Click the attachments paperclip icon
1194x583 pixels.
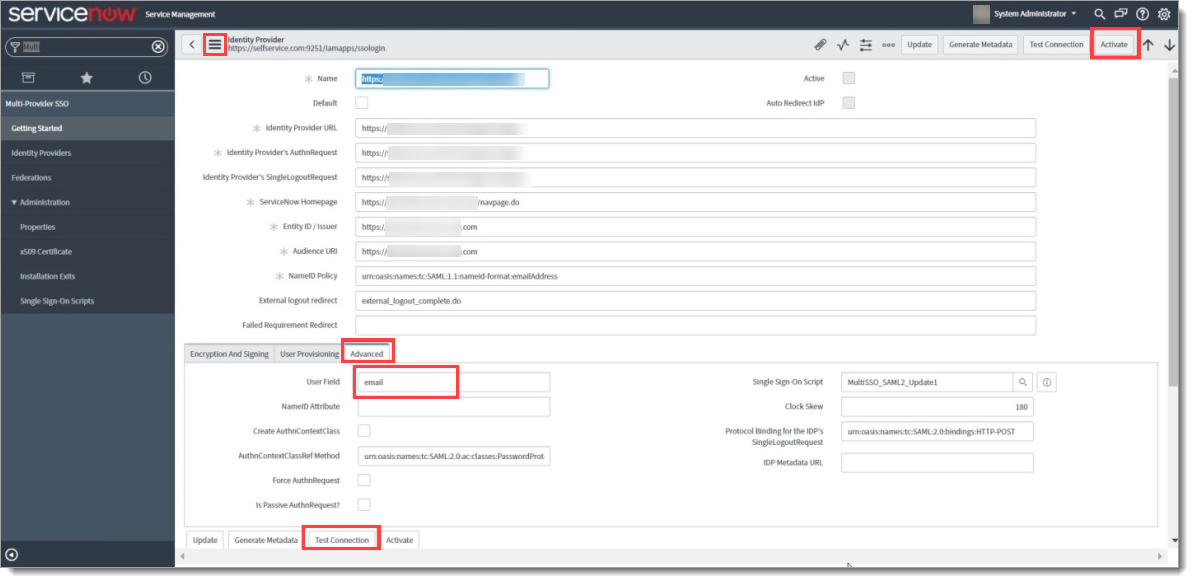click(x=820, y=45)
